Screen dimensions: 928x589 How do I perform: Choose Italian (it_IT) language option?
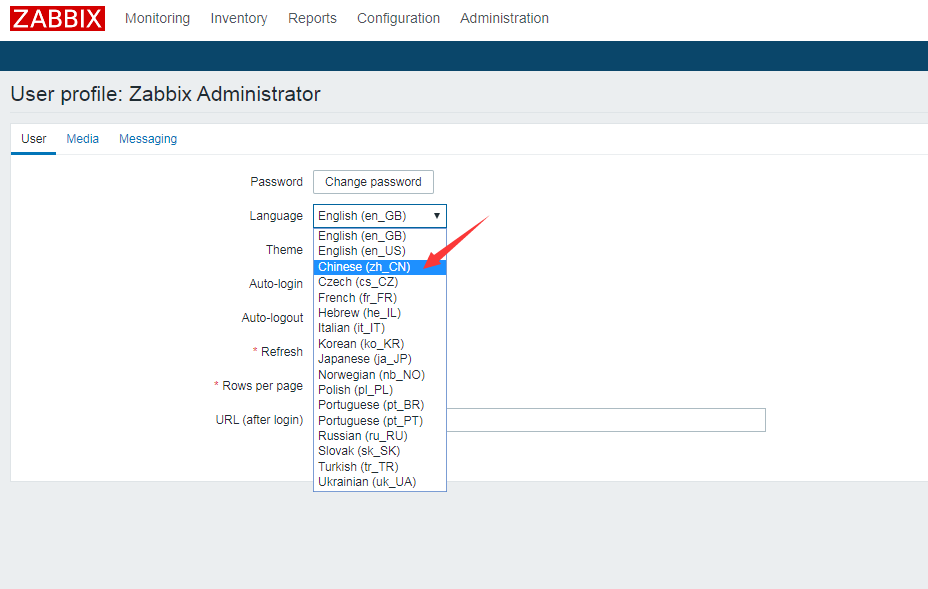click(380, 328)
